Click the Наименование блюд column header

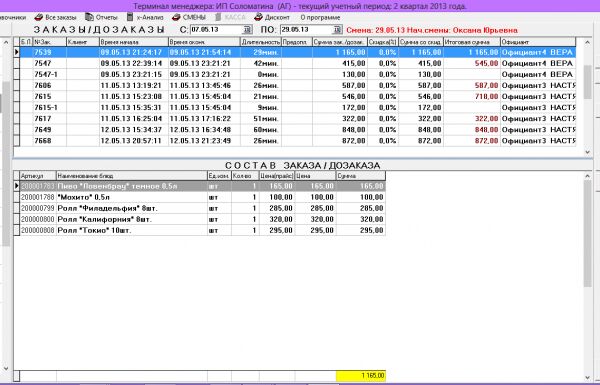coord(132,176)
